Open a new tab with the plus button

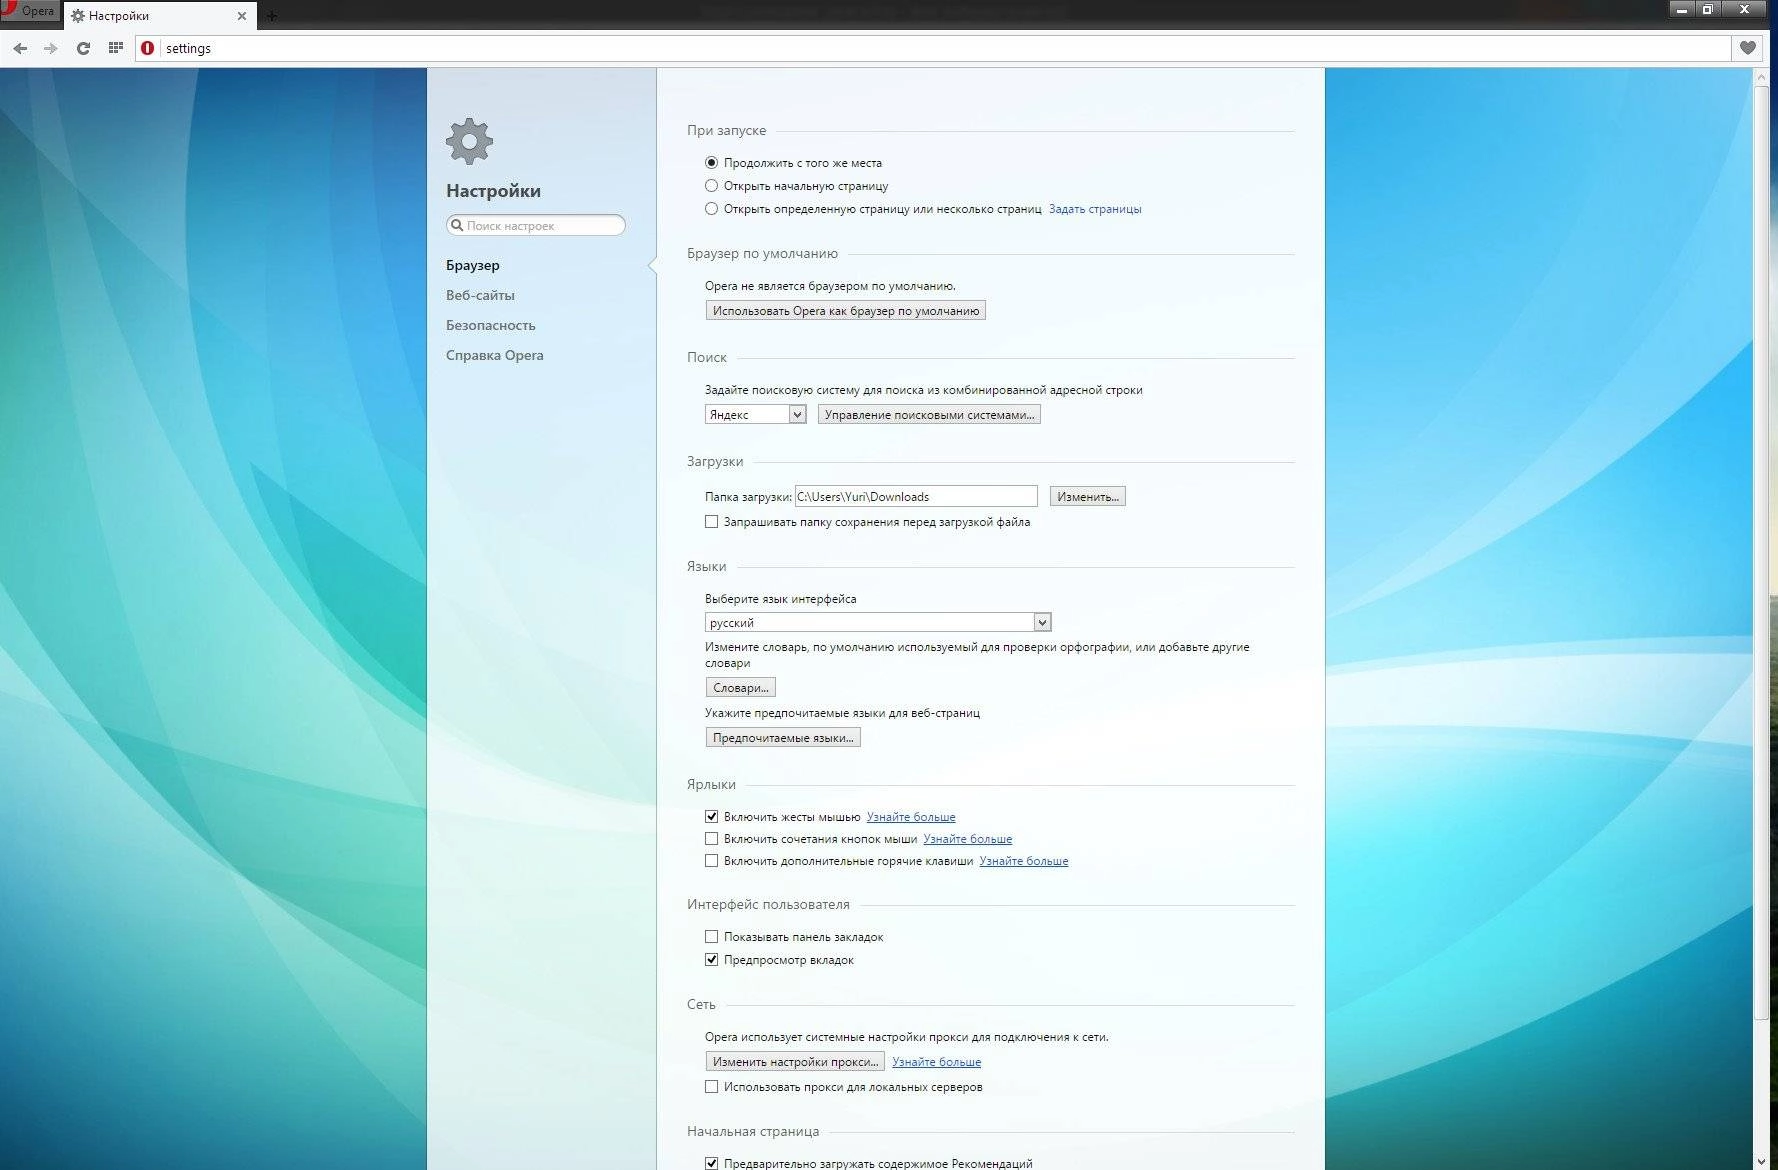[x=271, y=16]
